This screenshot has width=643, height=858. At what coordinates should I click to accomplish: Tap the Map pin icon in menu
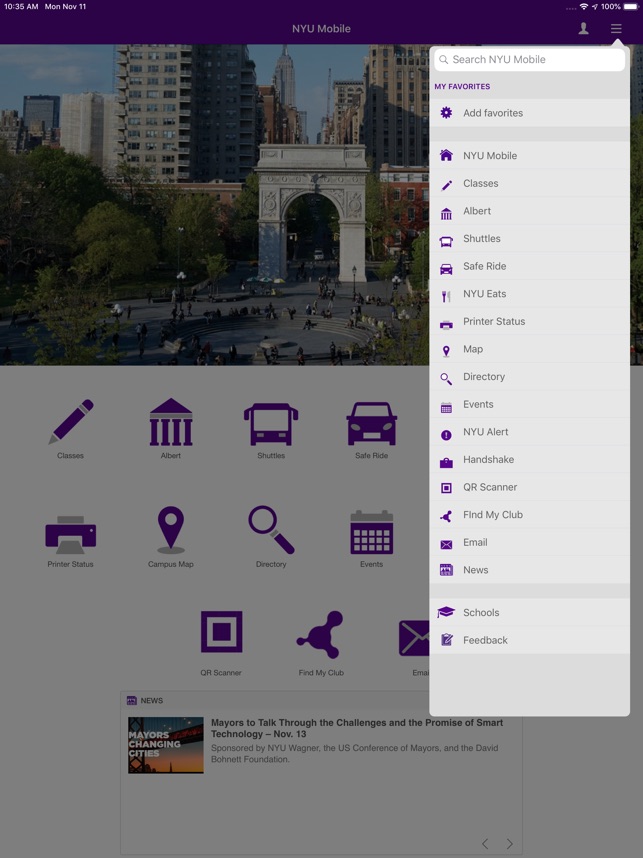(x=446, y=351)
